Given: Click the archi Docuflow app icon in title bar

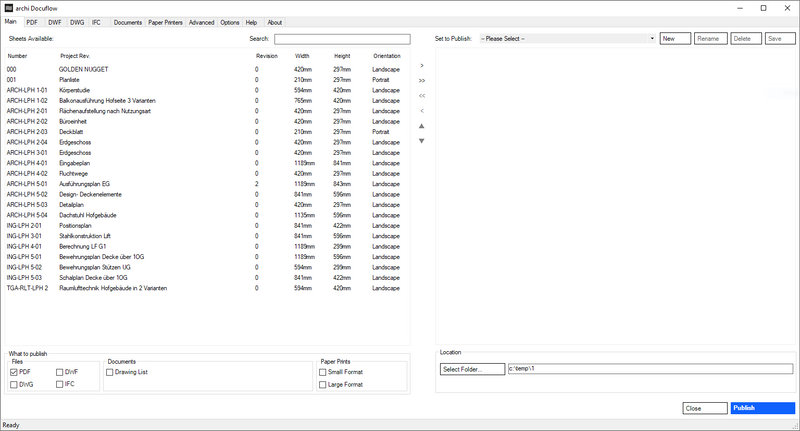Looking at the screenshot, I should [x=8, y=7].
